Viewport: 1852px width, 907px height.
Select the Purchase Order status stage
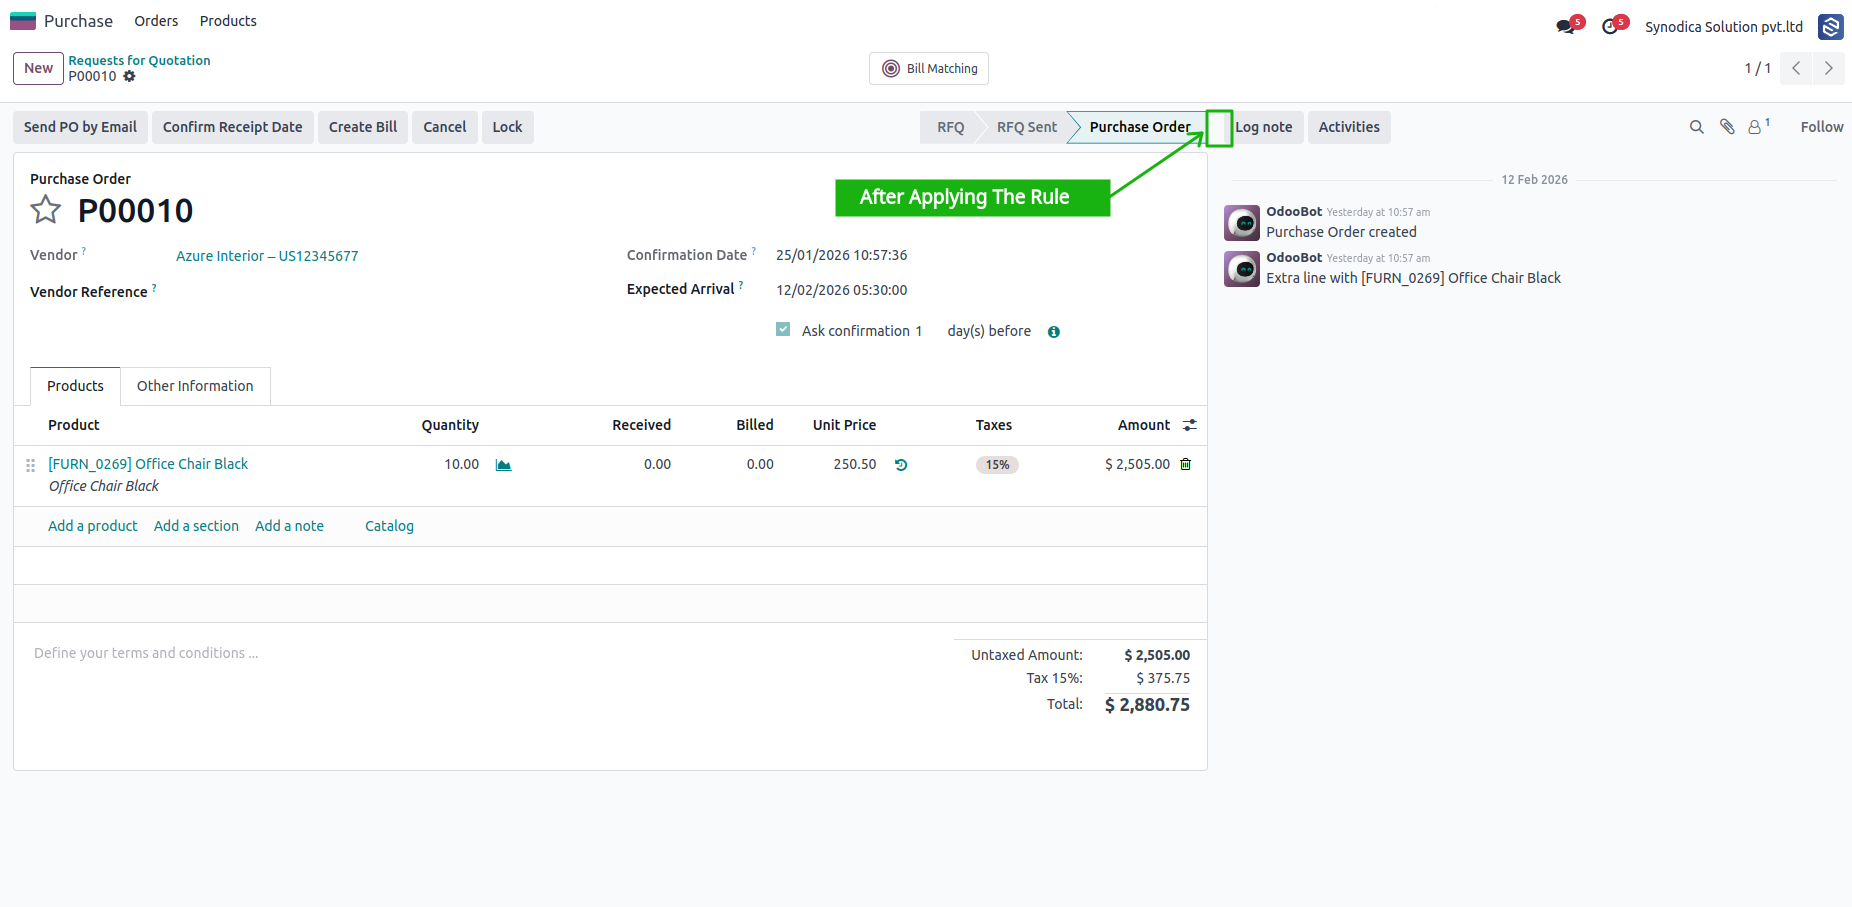[1140, 127]
